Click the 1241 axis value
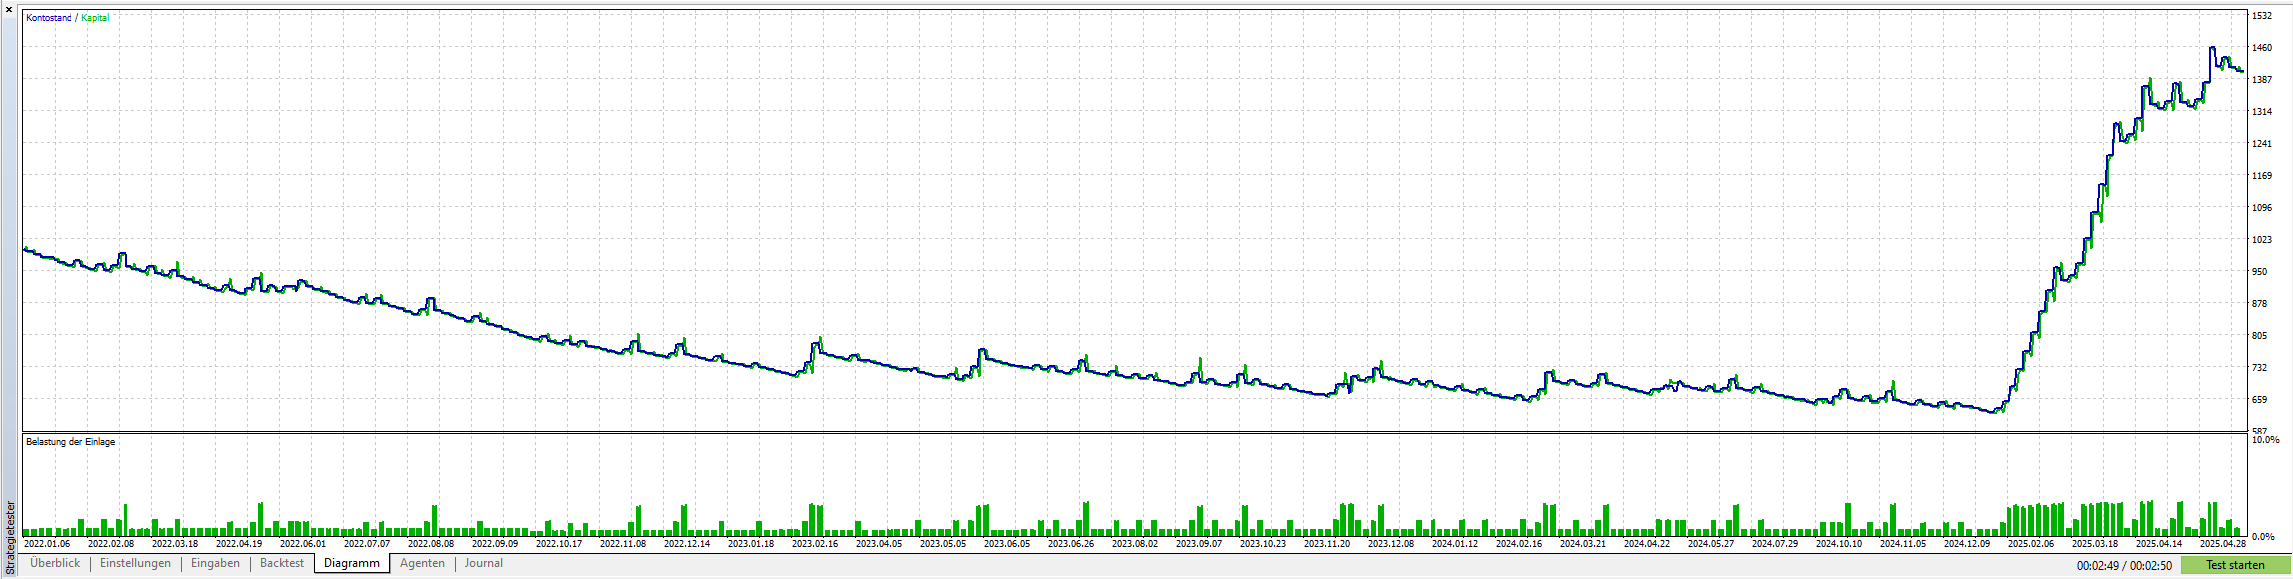 coord(2260,144)
